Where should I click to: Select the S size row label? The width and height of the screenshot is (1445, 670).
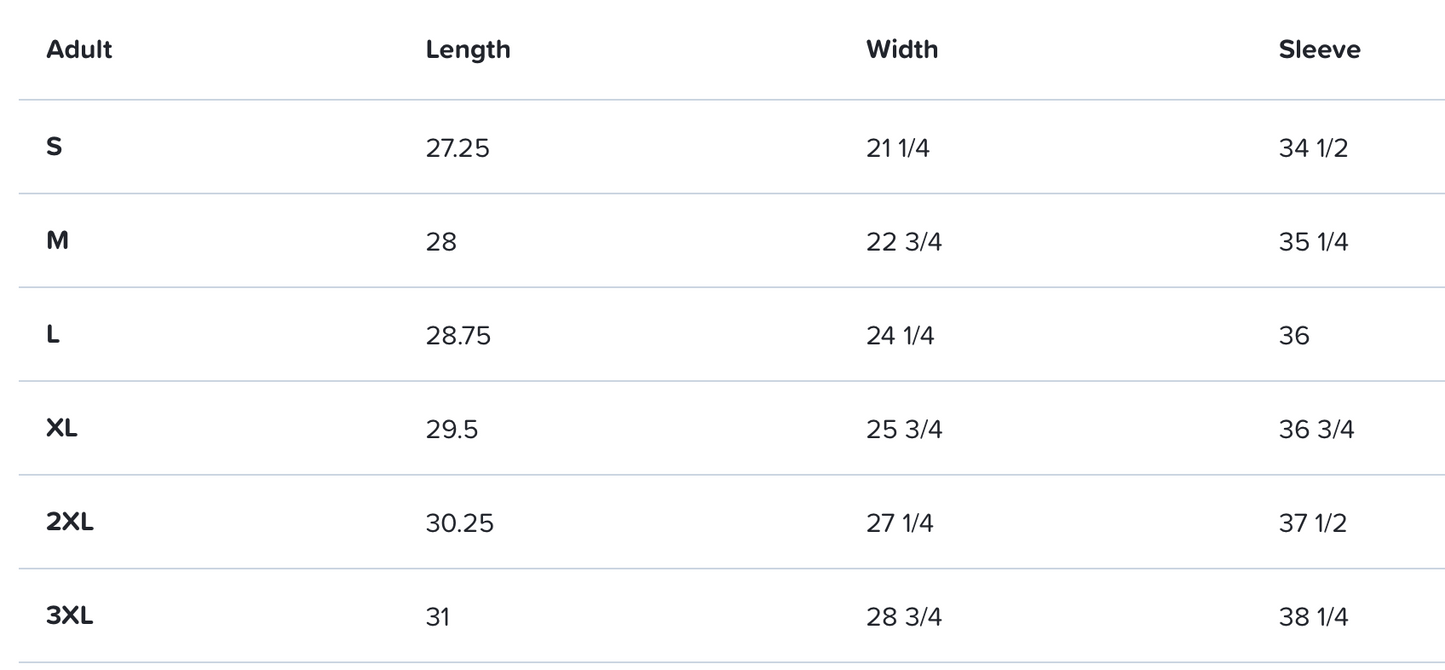(54, 147)
